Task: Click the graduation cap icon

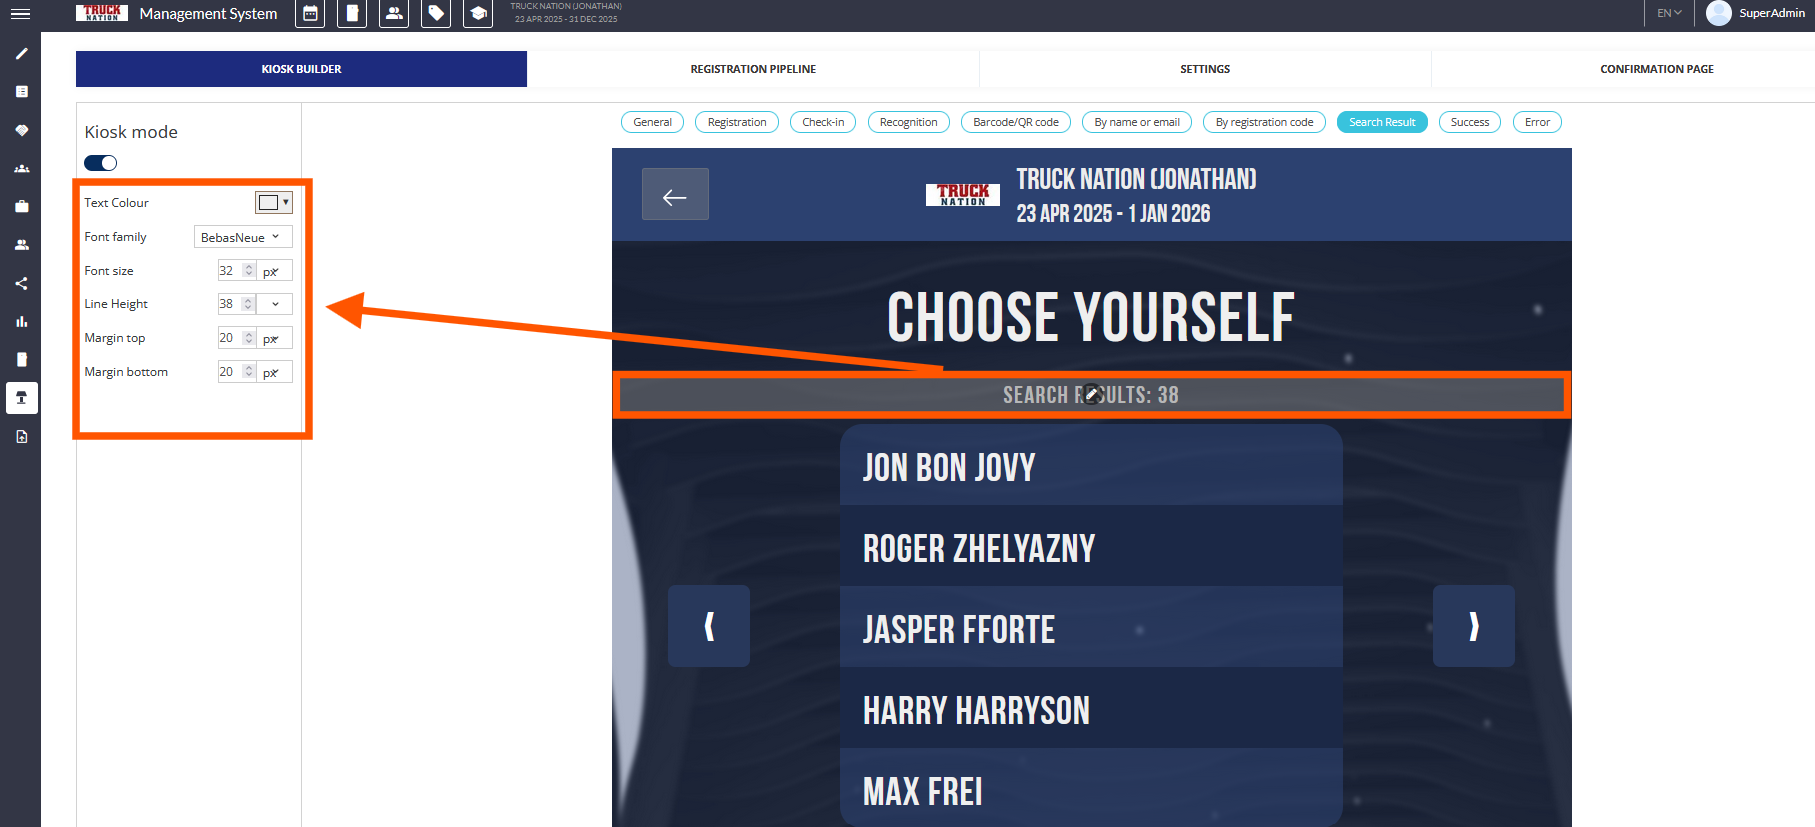Action: point(478,14)
